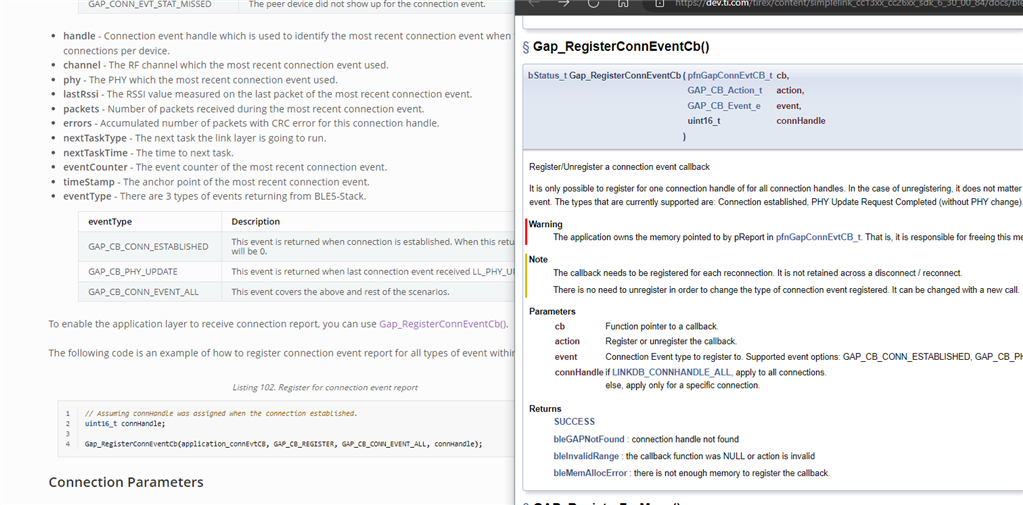Open the bleGAPNotFound return link

click(x=589, y=439)
